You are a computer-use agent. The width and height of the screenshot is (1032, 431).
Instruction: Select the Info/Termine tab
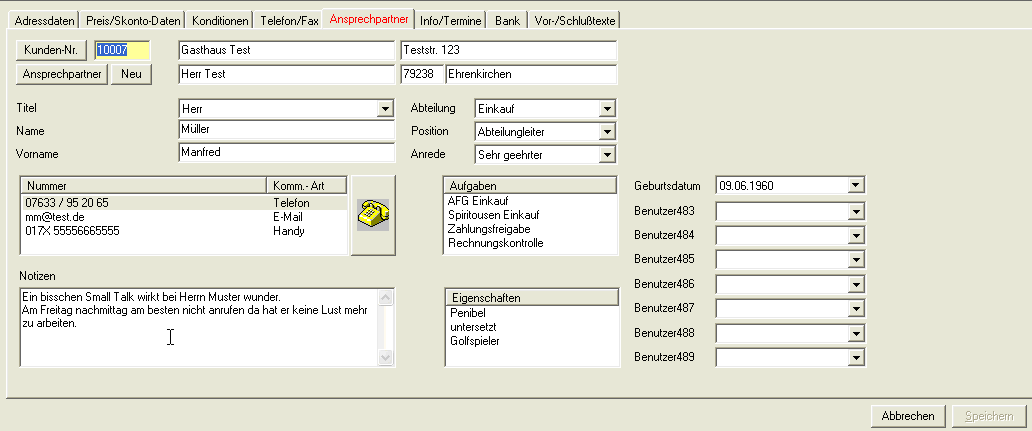click(x=452, y=20)
